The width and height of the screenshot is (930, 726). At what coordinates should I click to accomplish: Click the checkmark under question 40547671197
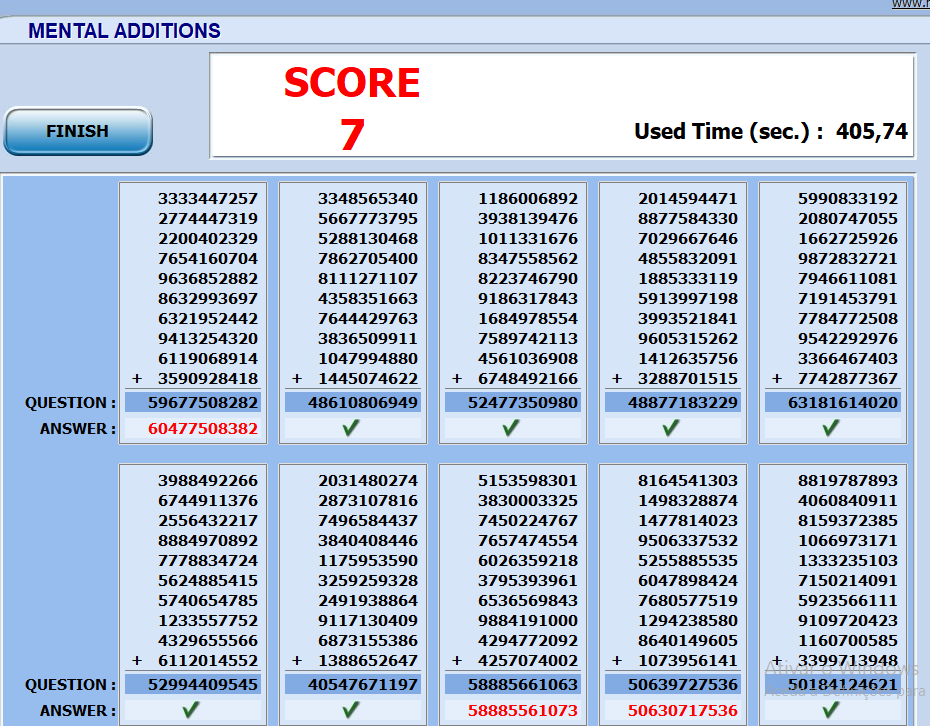(352, 709)
